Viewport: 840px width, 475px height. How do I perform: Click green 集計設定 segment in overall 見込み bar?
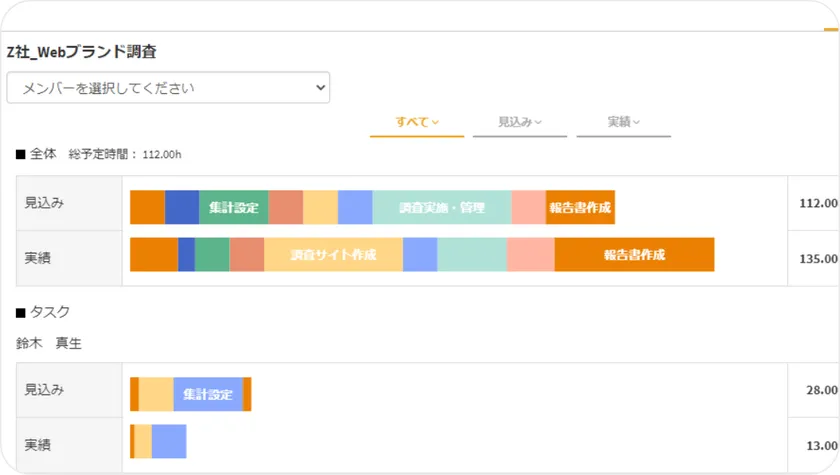click(x=234, y=208)
